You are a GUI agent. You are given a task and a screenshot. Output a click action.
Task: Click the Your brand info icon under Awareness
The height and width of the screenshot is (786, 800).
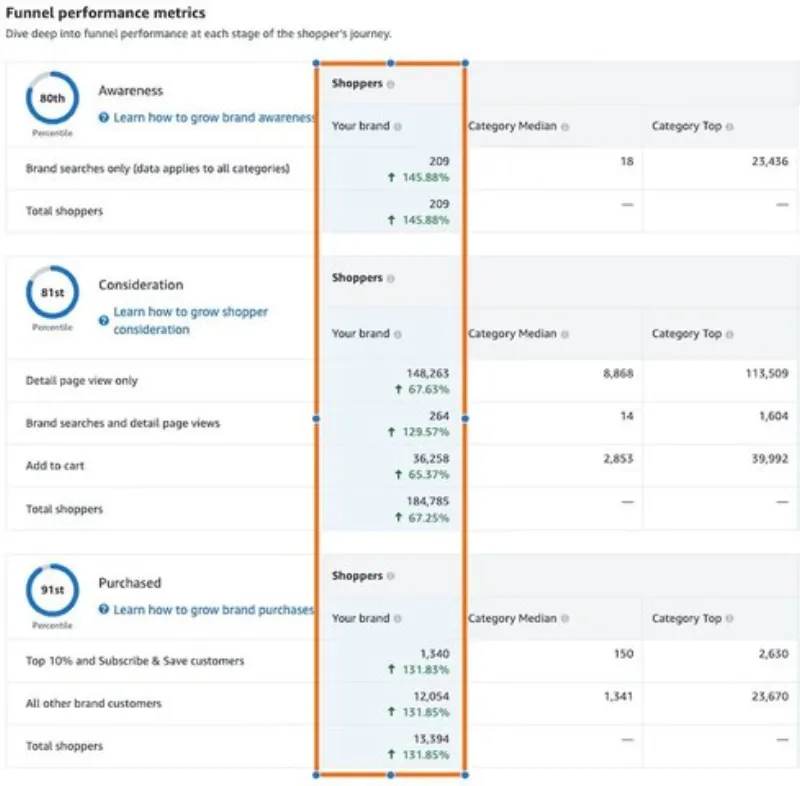(399, 126)
